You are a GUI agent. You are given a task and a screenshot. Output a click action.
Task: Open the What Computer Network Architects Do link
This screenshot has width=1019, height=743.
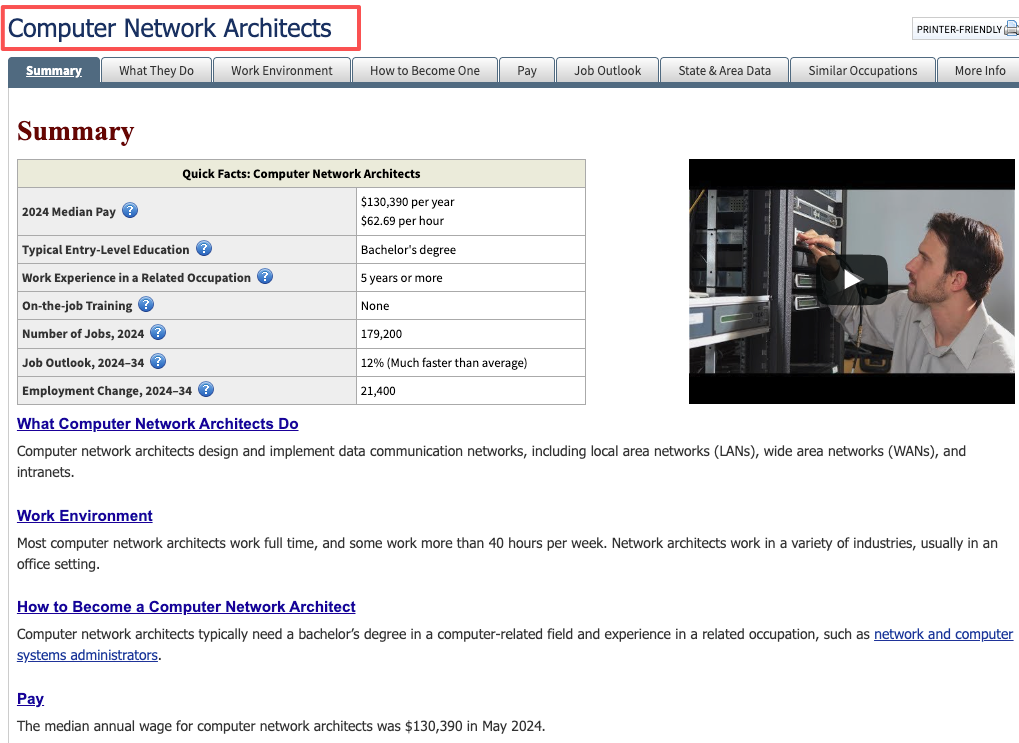pos(157,423)
